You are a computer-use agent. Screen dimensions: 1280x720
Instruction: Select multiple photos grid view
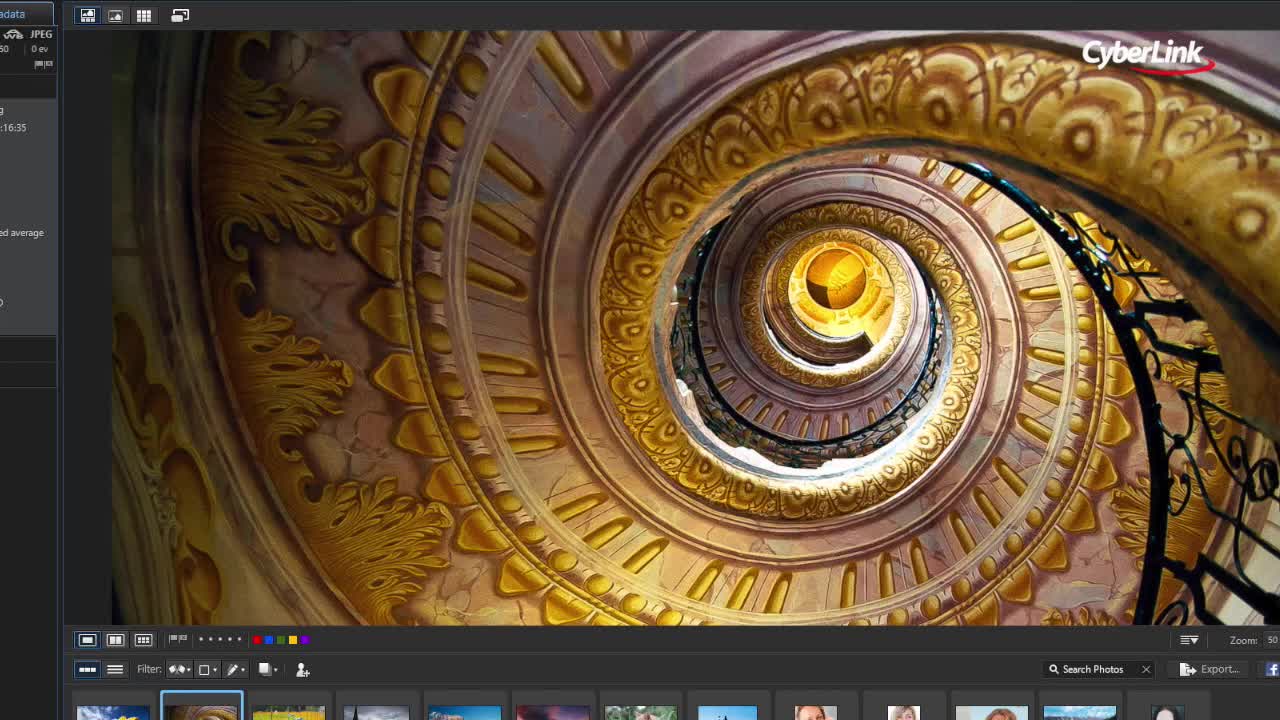point(143,640)
